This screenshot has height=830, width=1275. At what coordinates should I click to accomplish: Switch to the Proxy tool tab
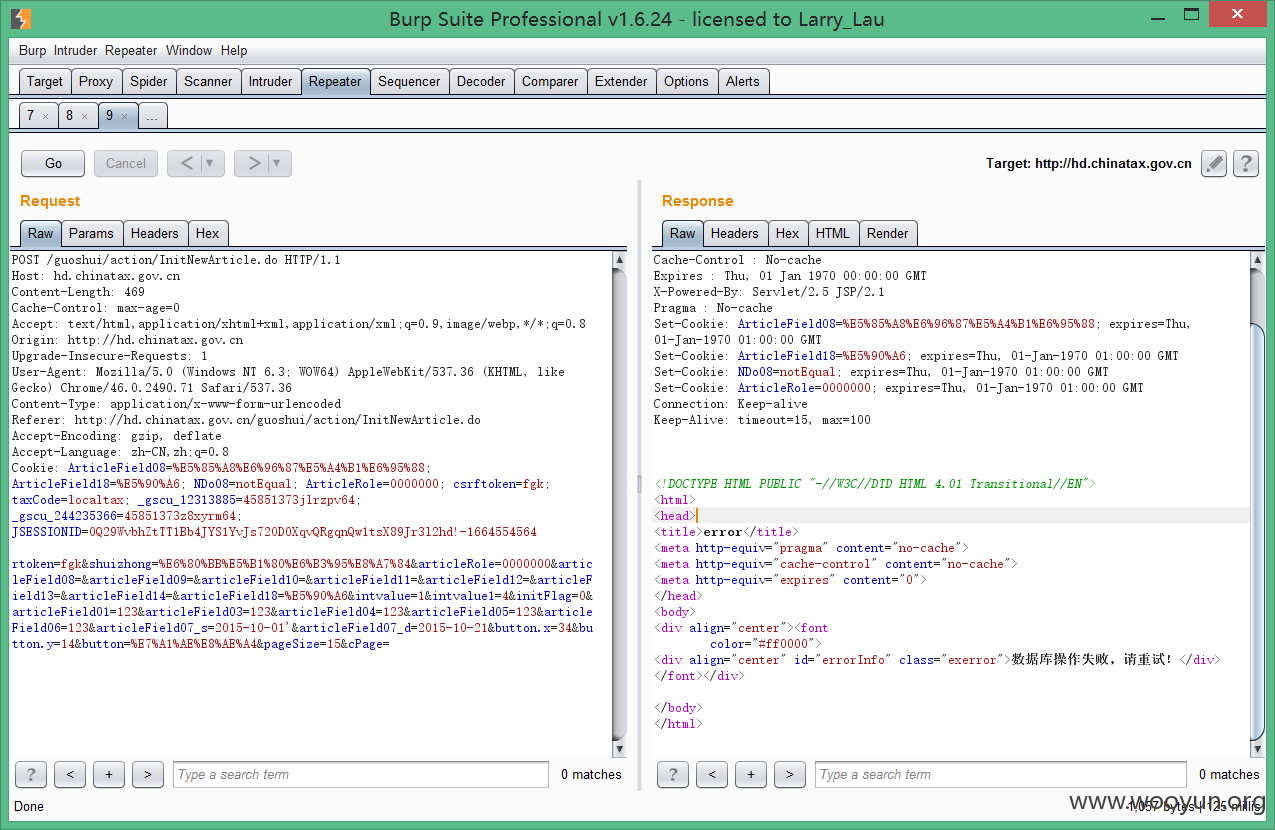[x=96, y=81]
